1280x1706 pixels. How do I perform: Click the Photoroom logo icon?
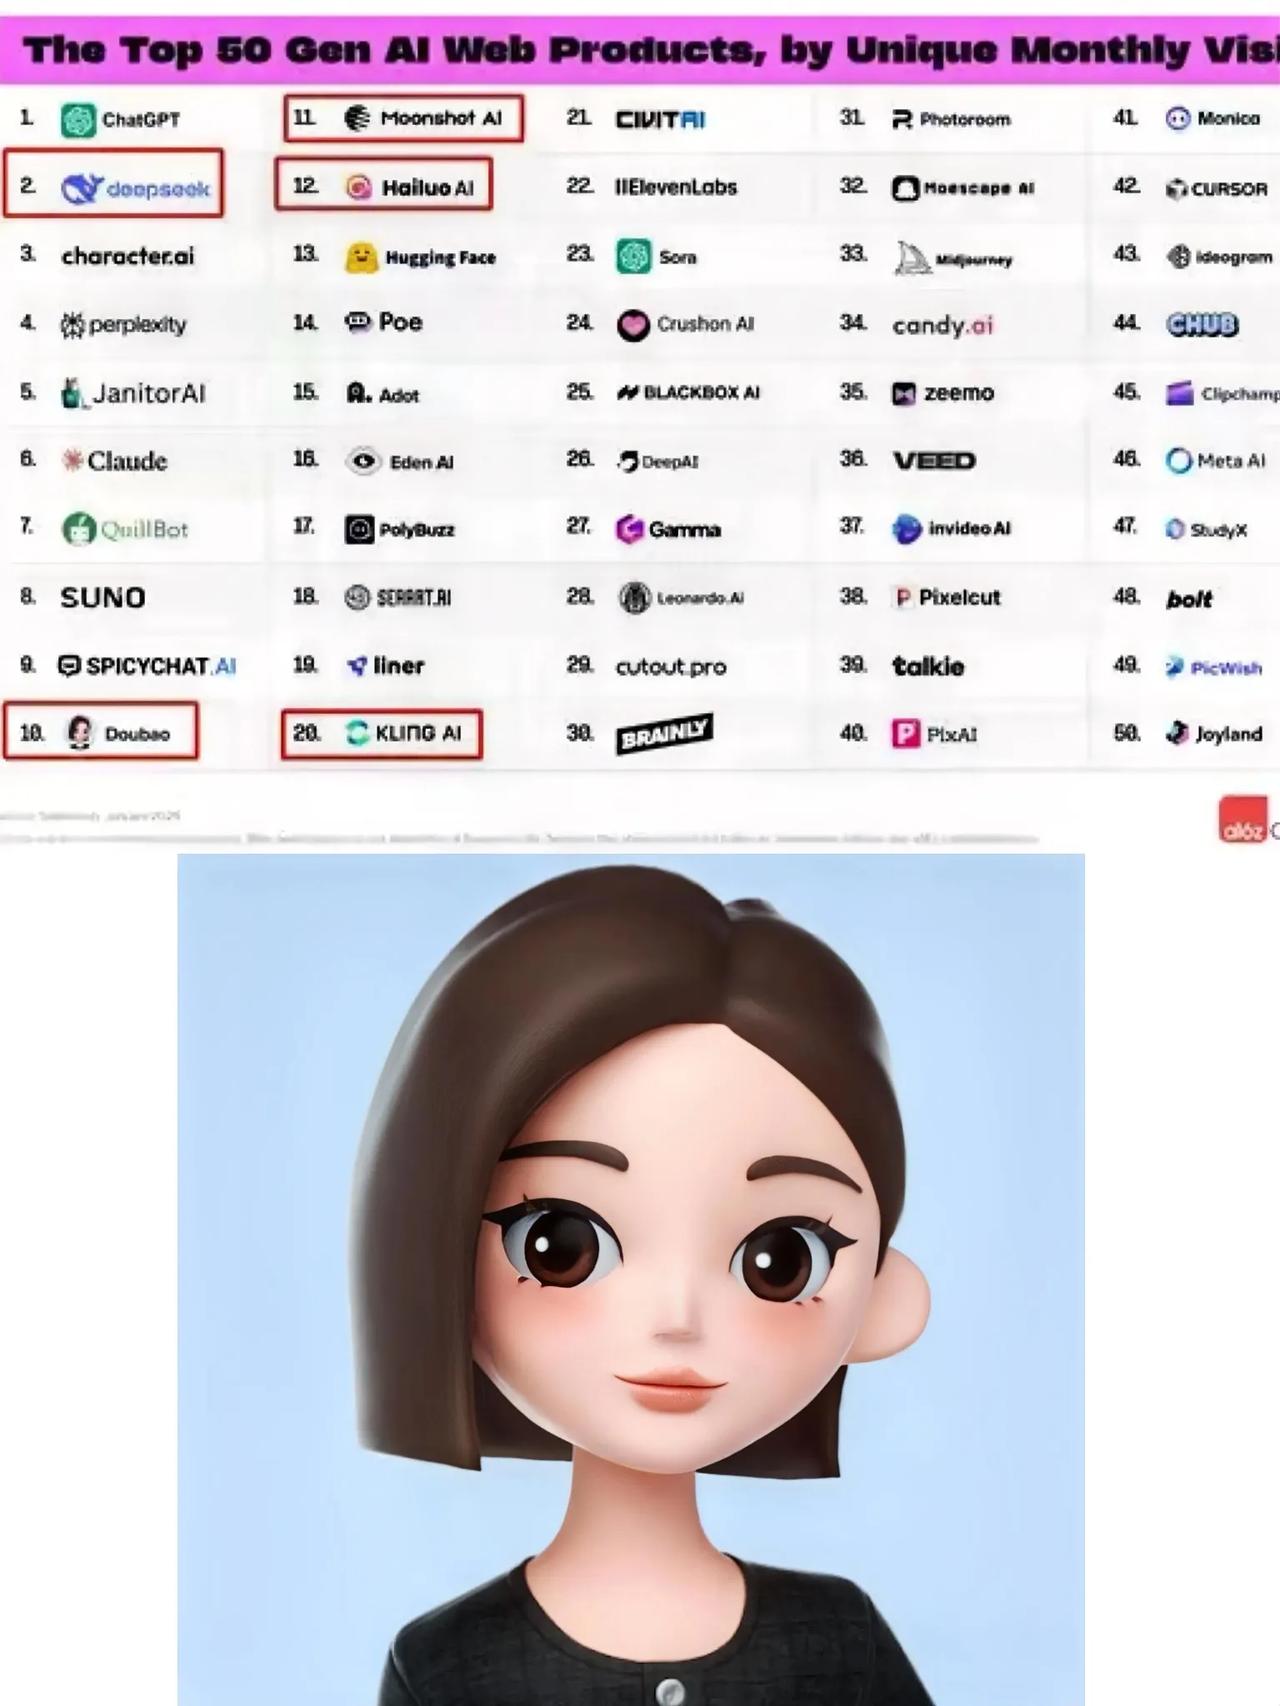pos(902,120)
